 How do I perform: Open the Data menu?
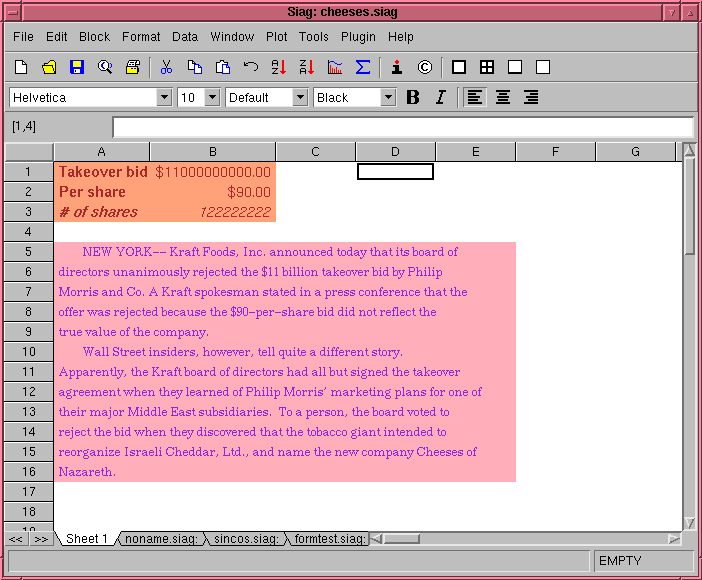(185, 37)
